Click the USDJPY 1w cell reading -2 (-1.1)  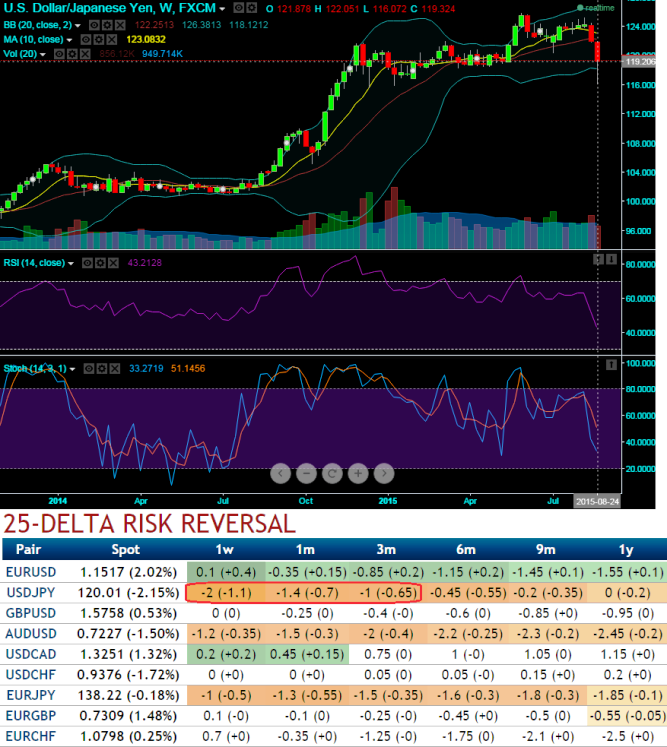pos(226,593)
